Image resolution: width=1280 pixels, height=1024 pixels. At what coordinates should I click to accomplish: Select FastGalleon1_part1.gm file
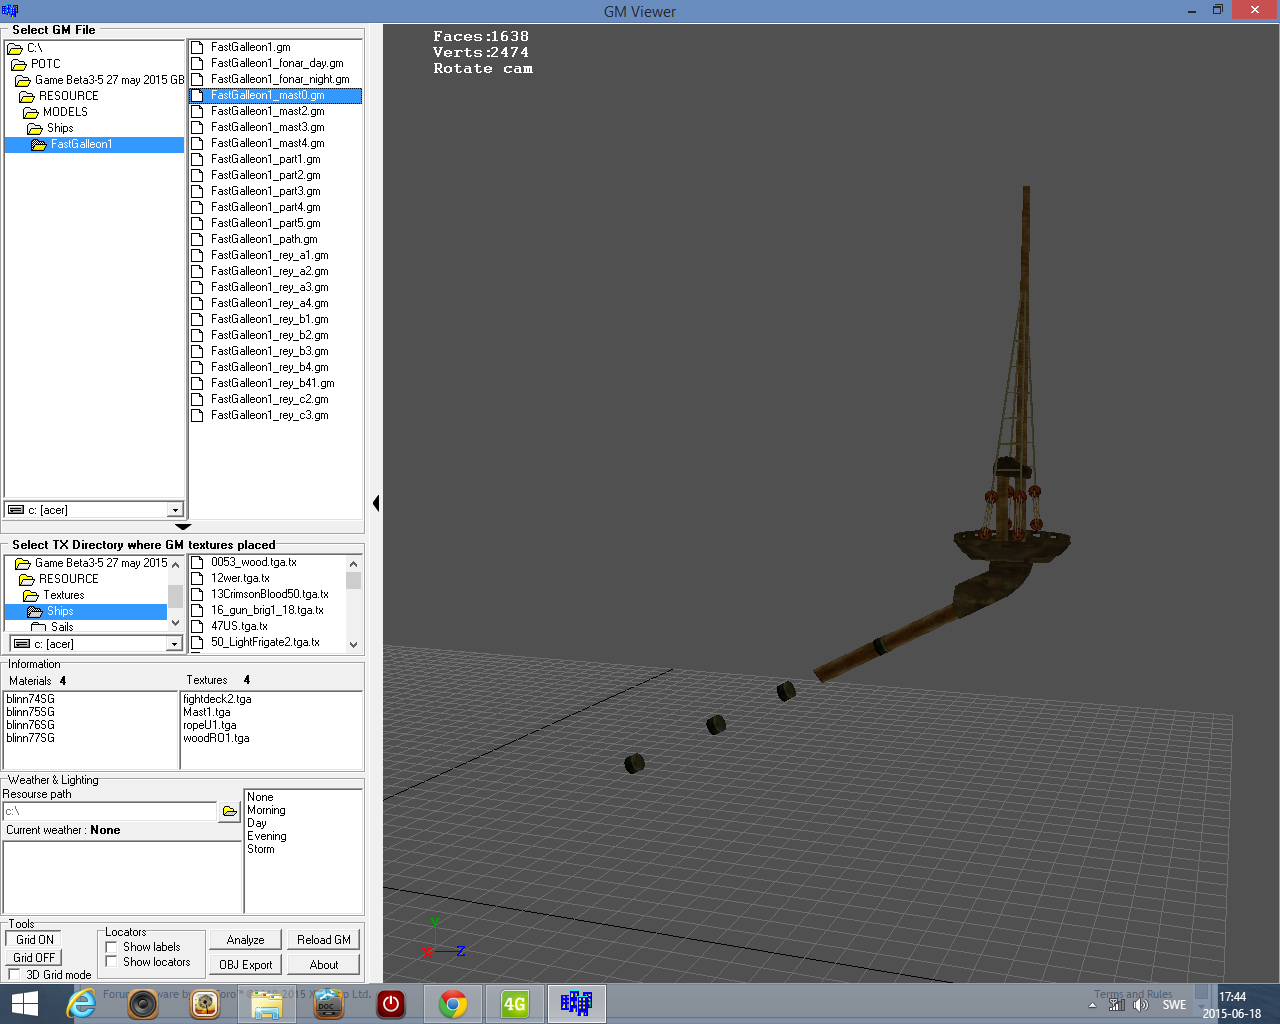tap(265, 159)
